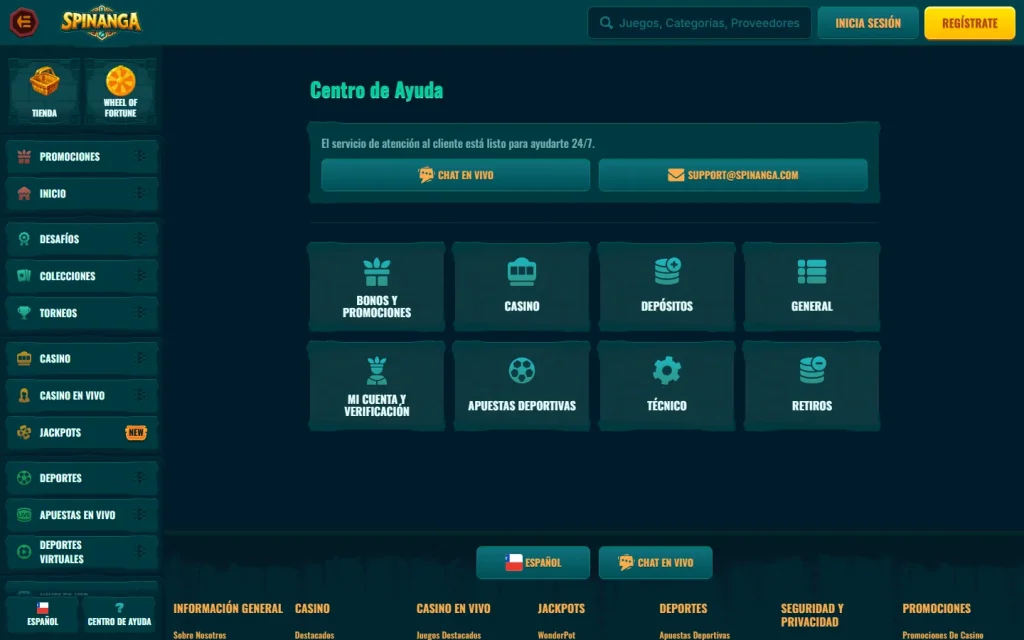Click the NEW badge next to Jackpots
Viewport: 1024px width, 640px height.
(x=136, y=432)
